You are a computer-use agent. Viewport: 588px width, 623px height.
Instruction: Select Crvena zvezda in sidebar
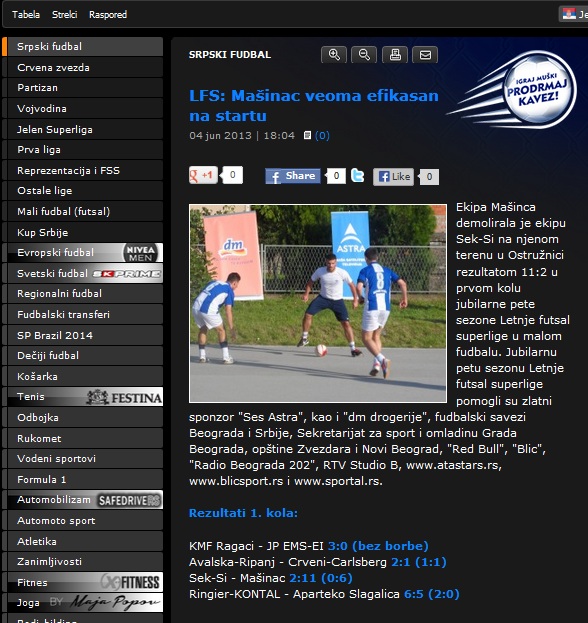click(x=83, y=68)
